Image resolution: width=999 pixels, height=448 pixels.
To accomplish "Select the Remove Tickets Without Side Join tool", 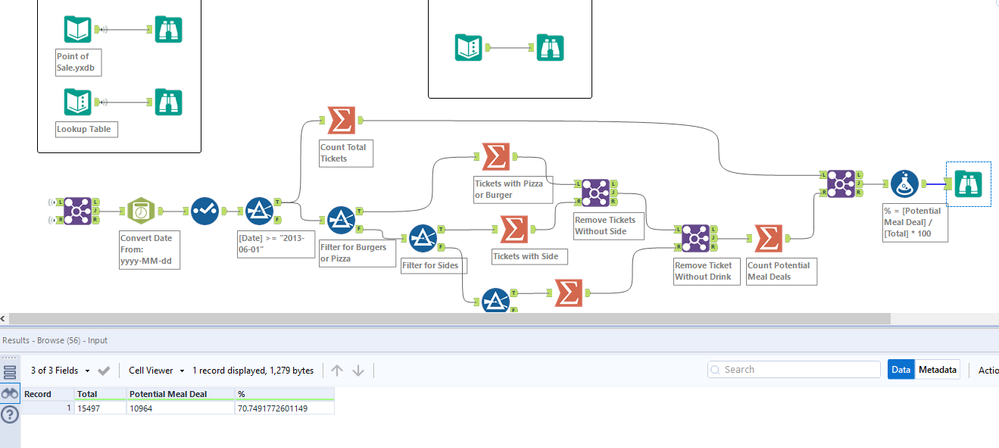I will 596,192.
